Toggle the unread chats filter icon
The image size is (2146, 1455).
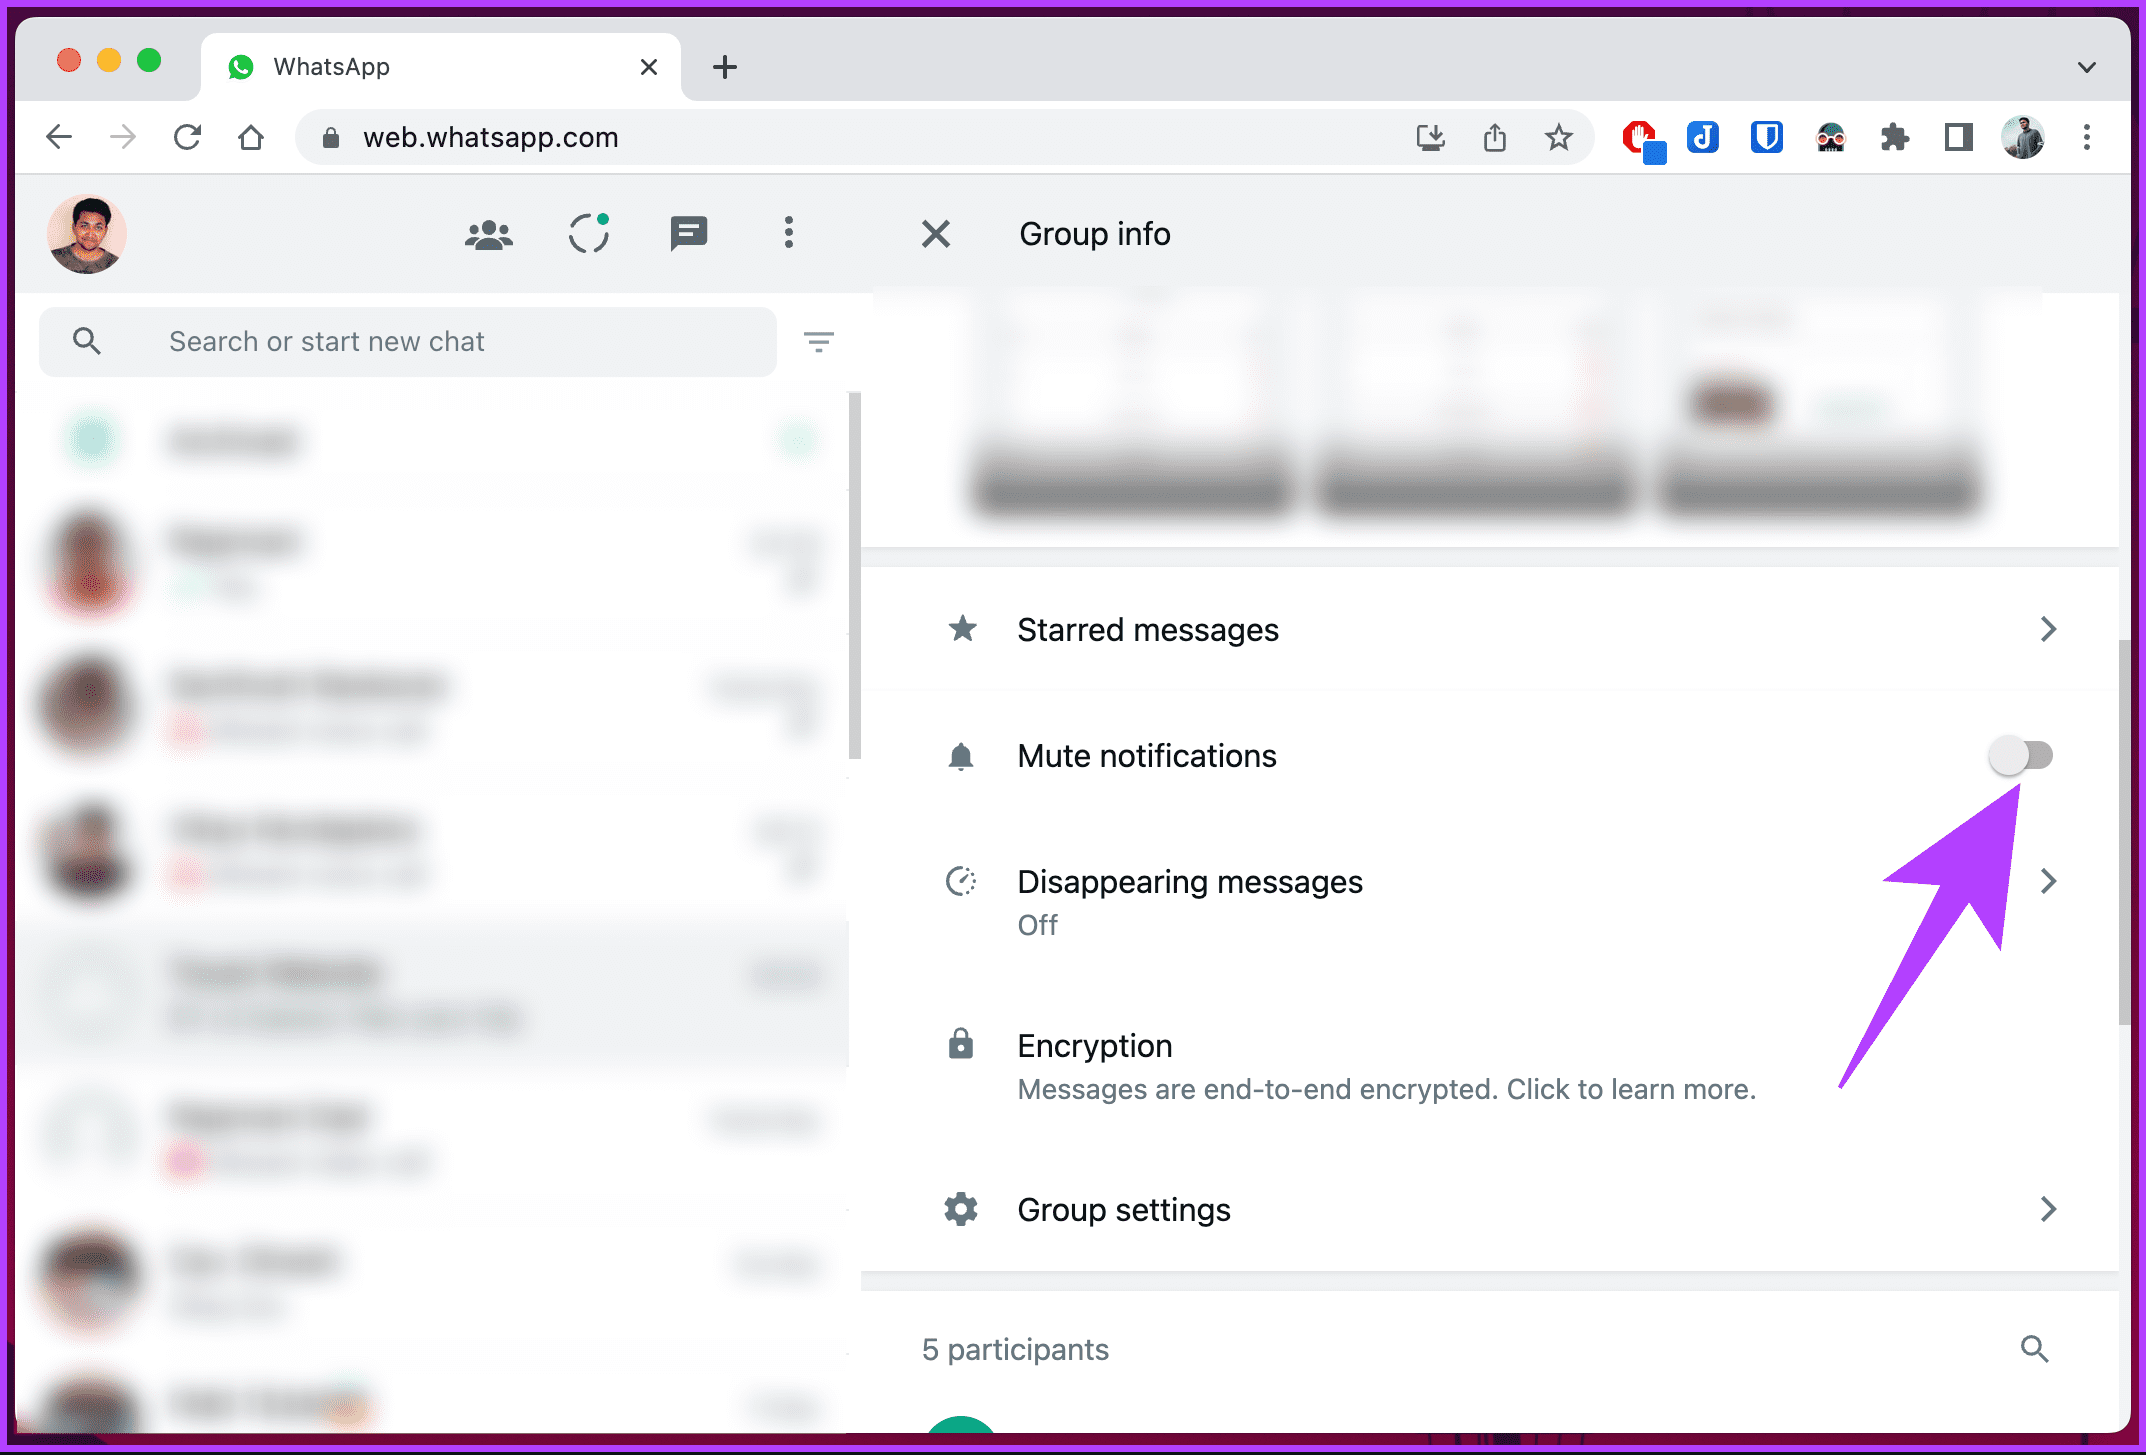tap(819, 342)
